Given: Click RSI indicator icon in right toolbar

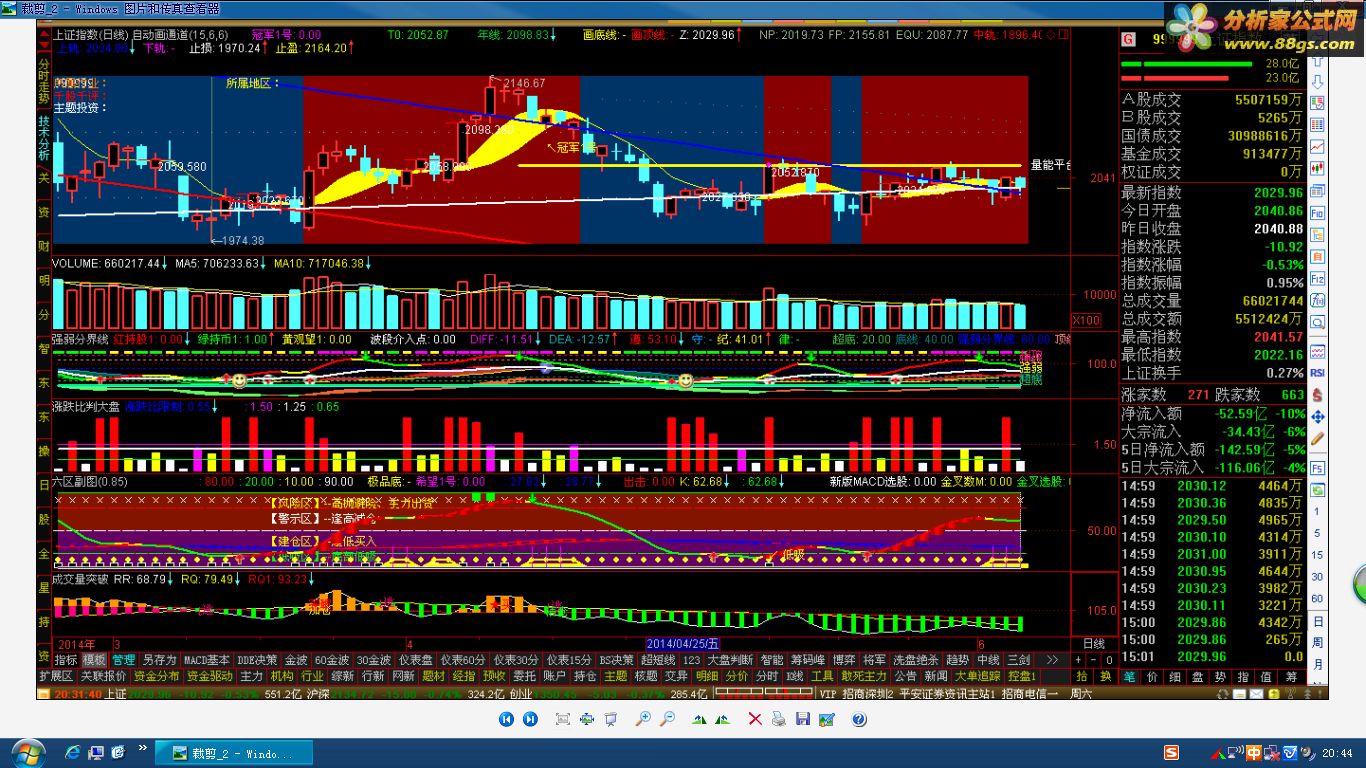Looking at the screenshot, I should point(1317,372).
